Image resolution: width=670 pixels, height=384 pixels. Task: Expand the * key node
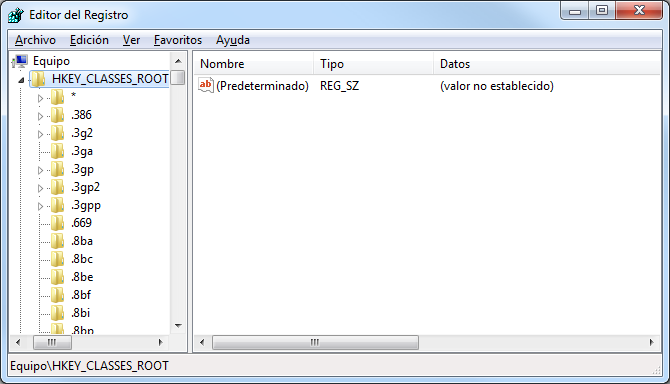(40, 98)
